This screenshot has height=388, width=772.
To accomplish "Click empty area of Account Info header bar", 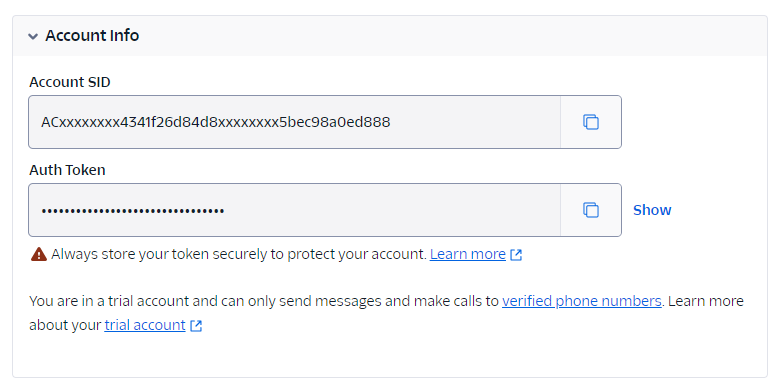I will point(443,35).
